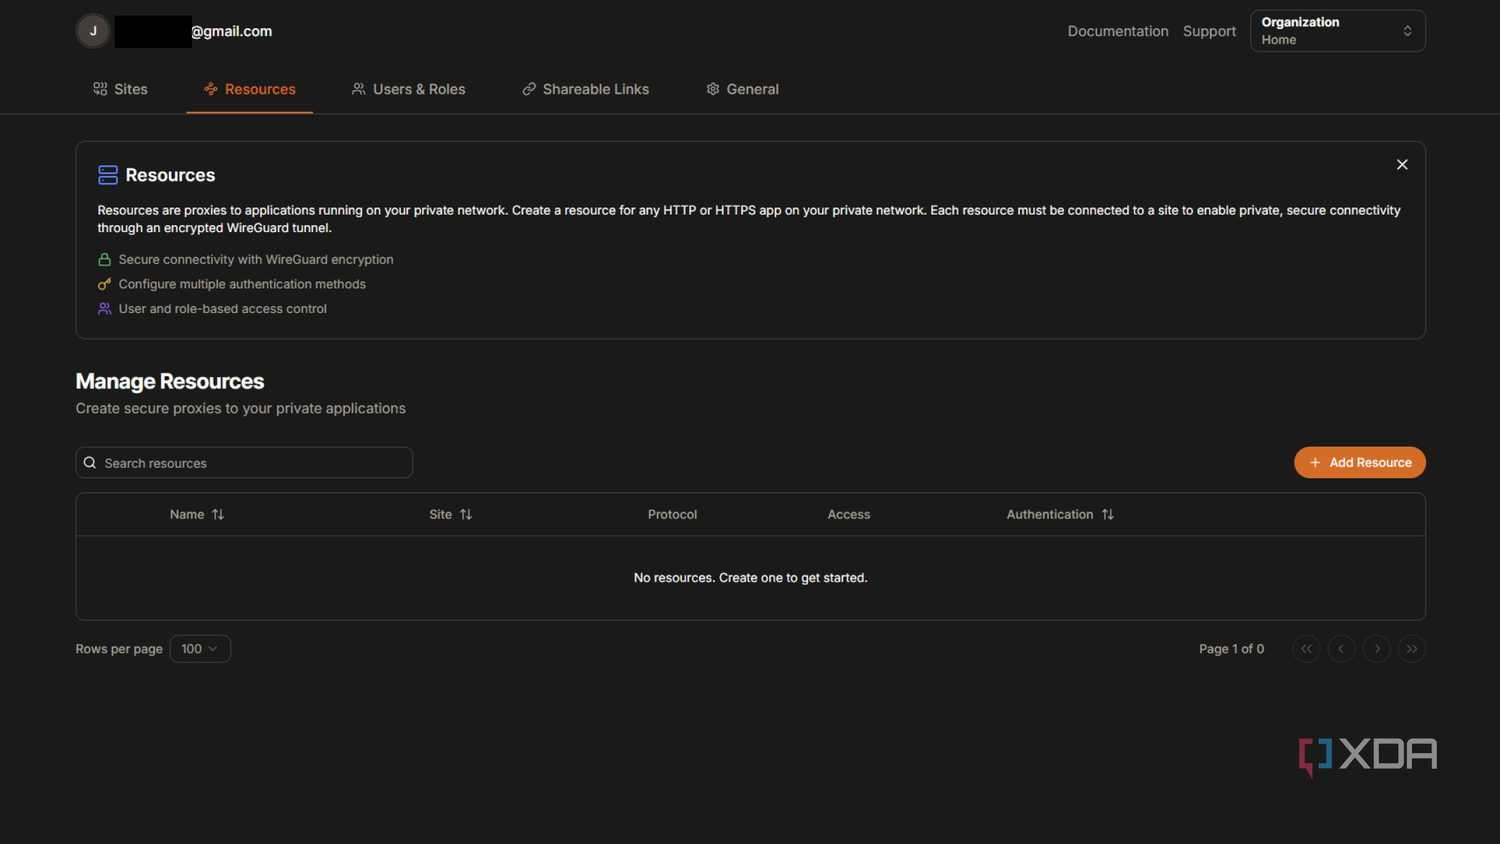Sort the table by Name

pos(197,514)
